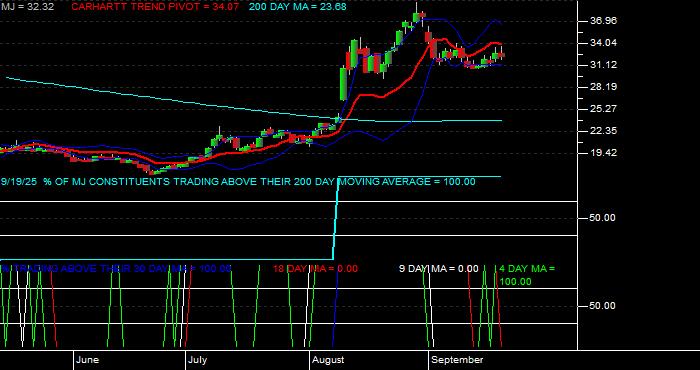Select the CARHARTT TREND PIVOT = 34.07 label
The height and width of the screenshot is (370, 700).
(154, 7)
